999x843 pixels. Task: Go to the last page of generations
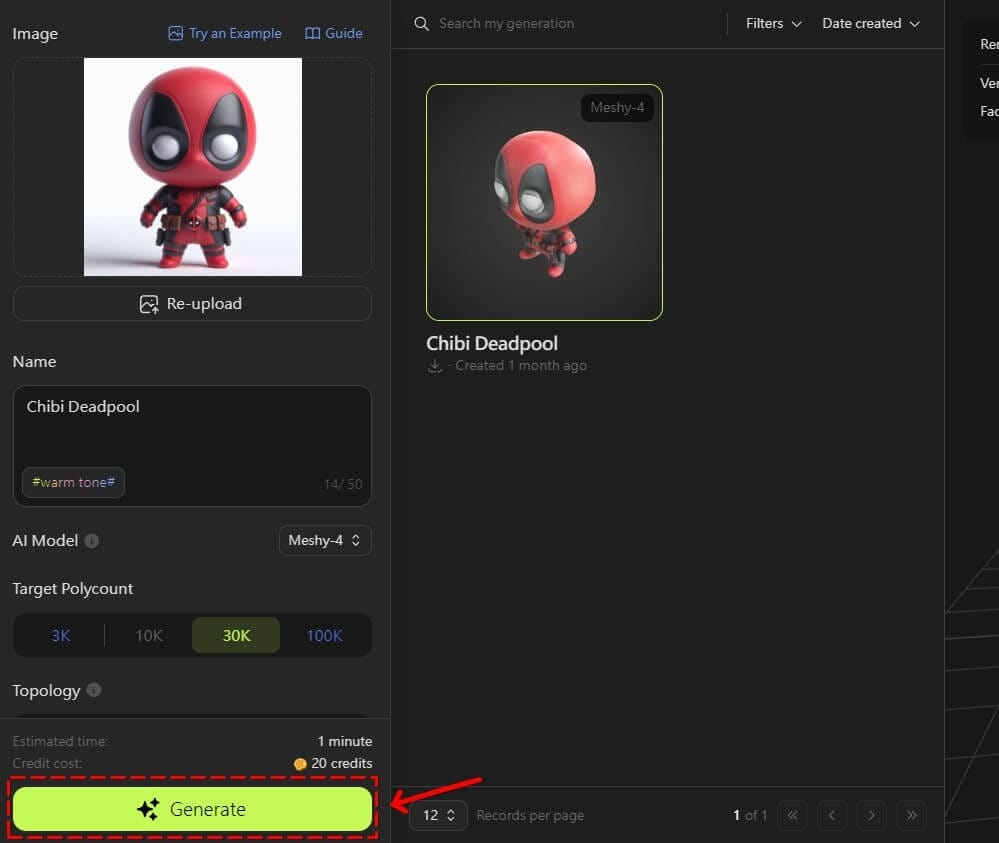click(x=911, y=815)
